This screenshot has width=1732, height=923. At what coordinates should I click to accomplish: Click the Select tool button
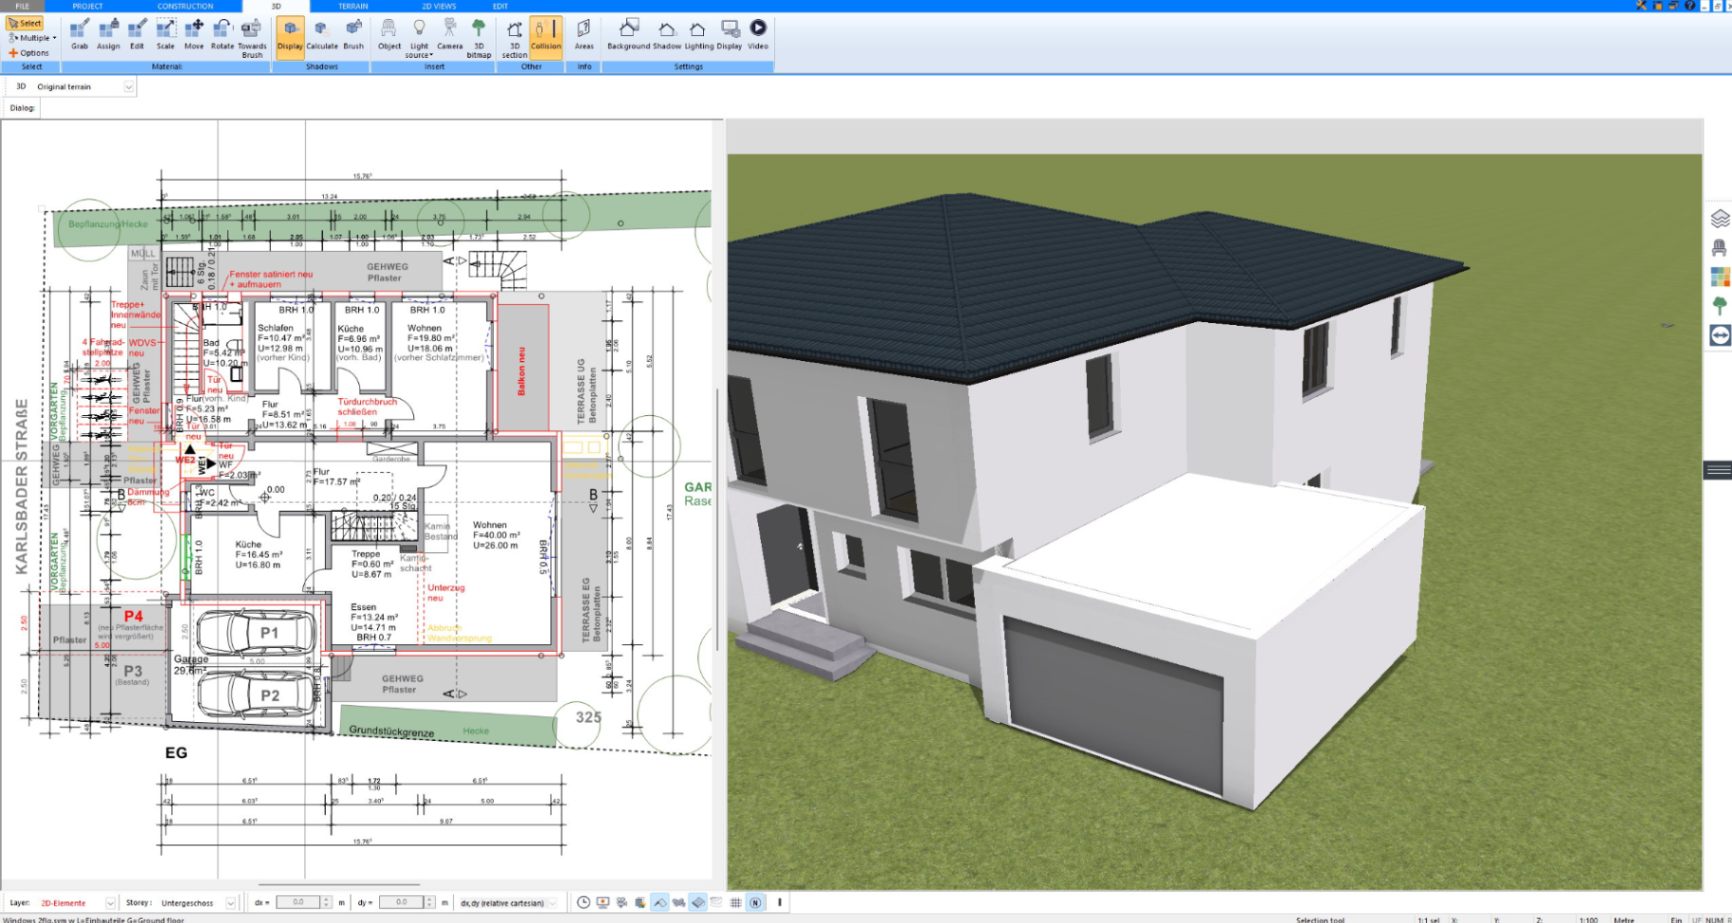[x=25, y=23]
